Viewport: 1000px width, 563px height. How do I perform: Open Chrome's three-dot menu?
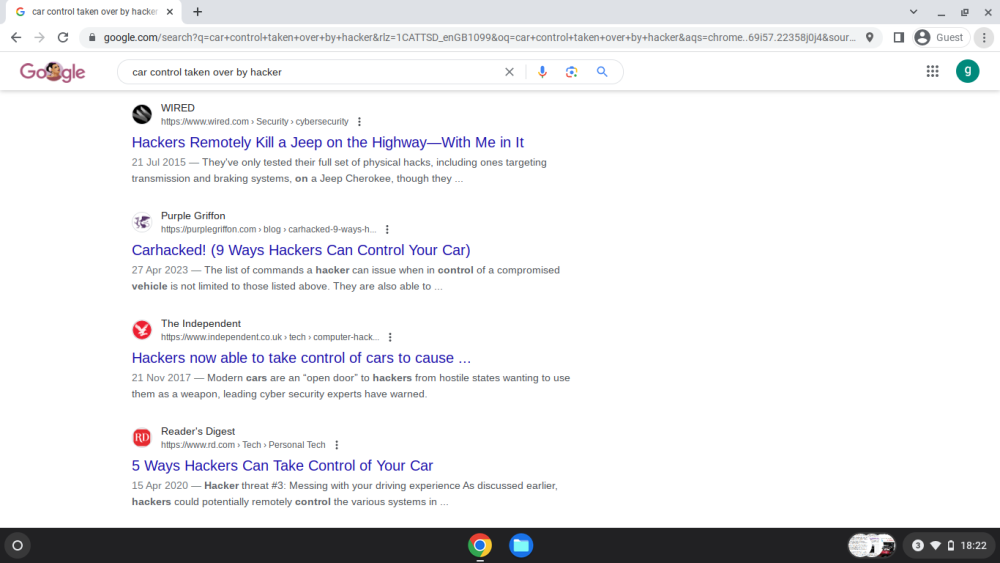984,38
